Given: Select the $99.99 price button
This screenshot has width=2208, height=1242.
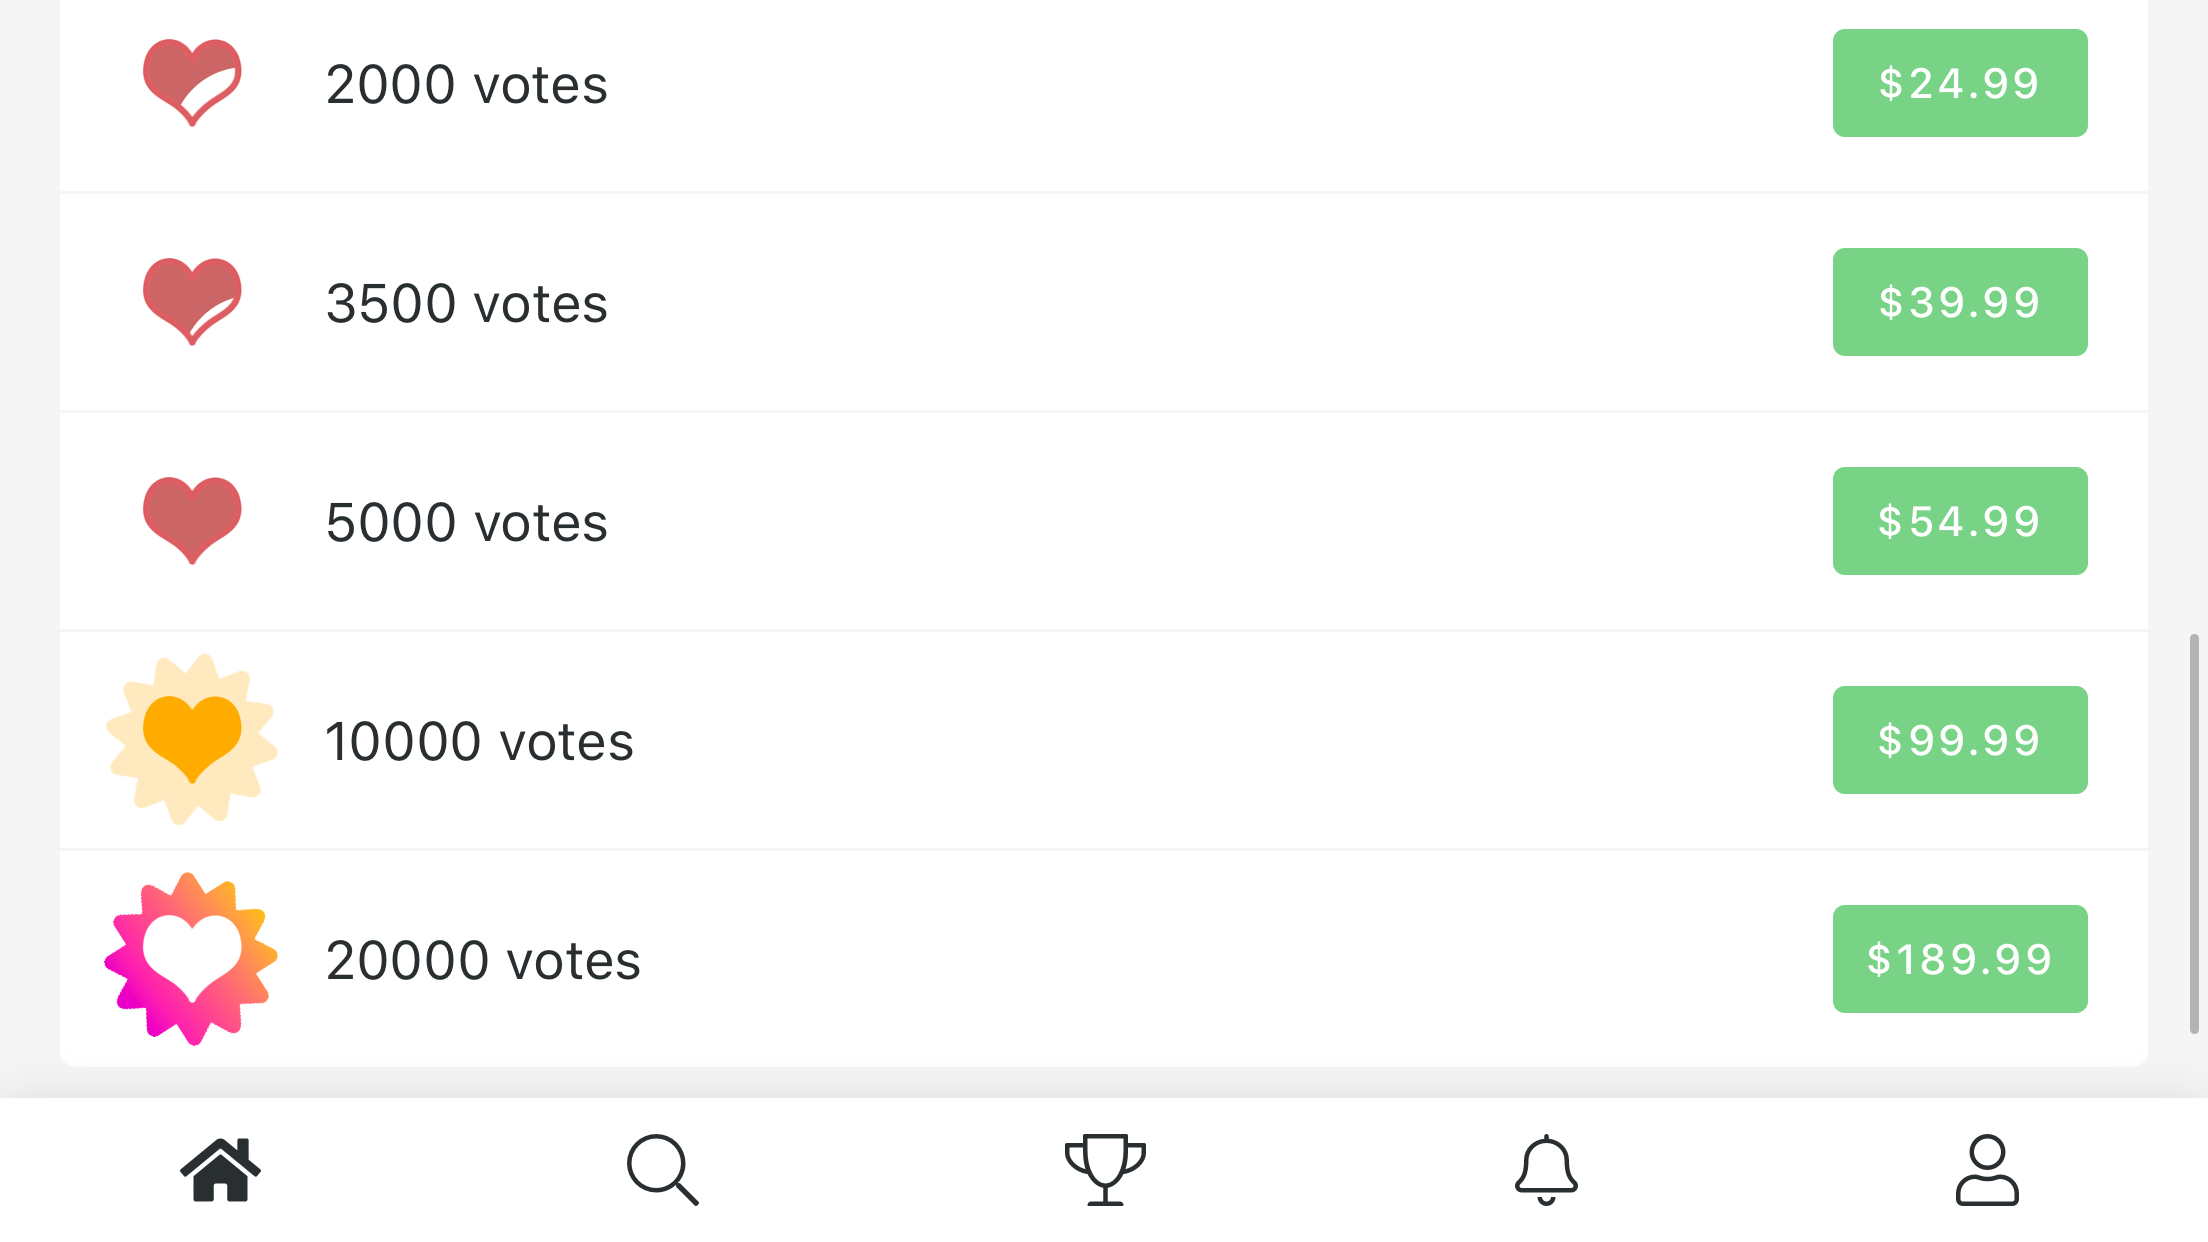Looking at the screenshot, I should click(1959, 740).
